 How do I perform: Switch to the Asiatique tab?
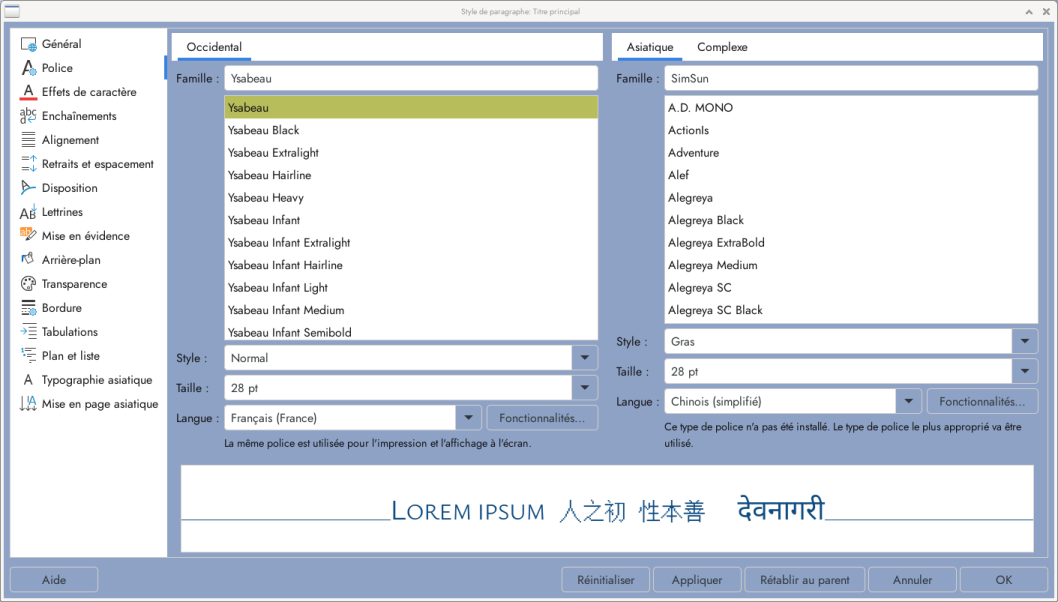[649, 47]
